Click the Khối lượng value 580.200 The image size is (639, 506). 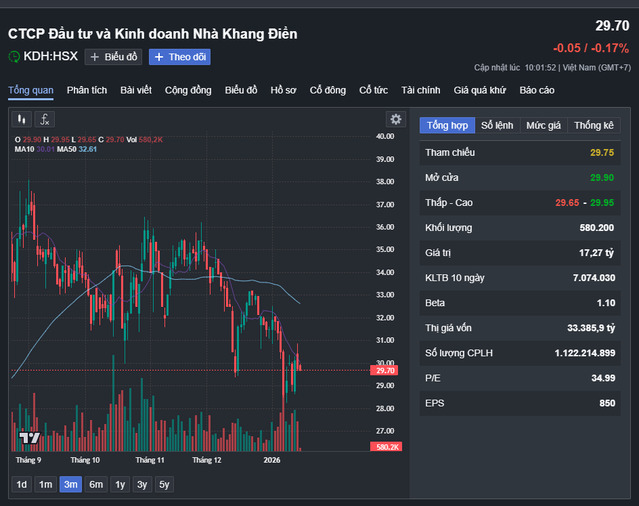pyautogui.click(x=597, y=228)
